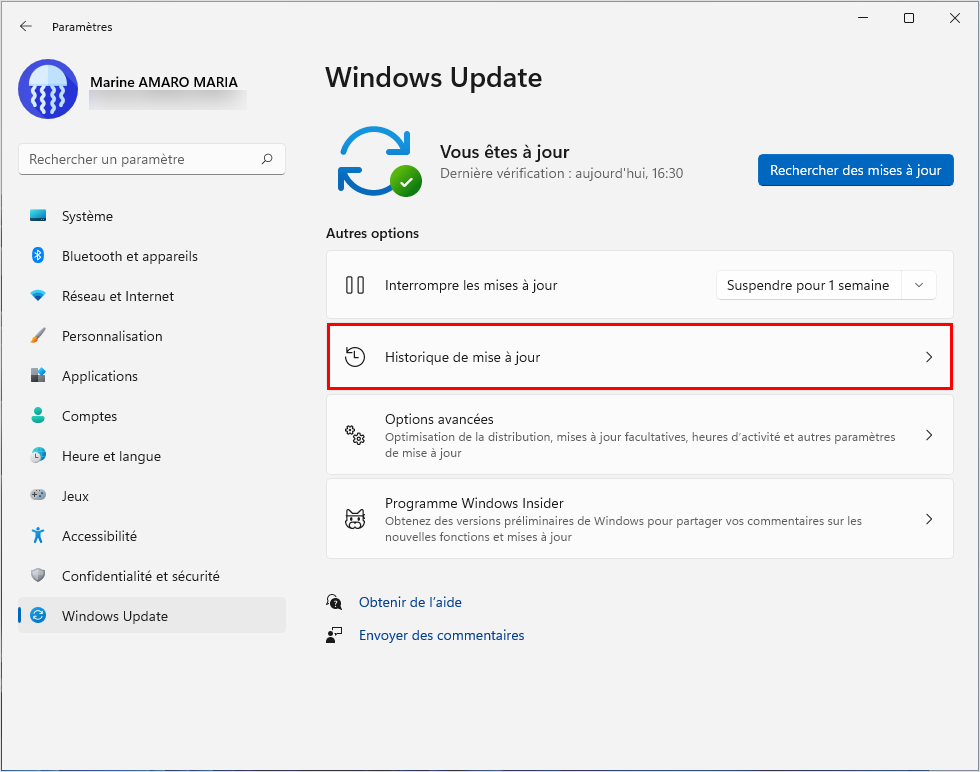Select Jeux category
This screenshot has height=772, width=980.
click(x=152, y=496)
